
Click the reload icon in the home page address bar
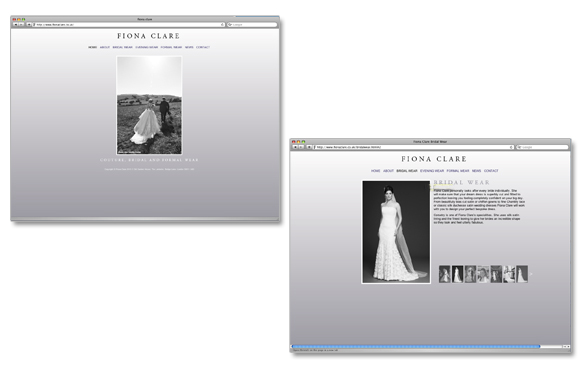click(222, 24)
